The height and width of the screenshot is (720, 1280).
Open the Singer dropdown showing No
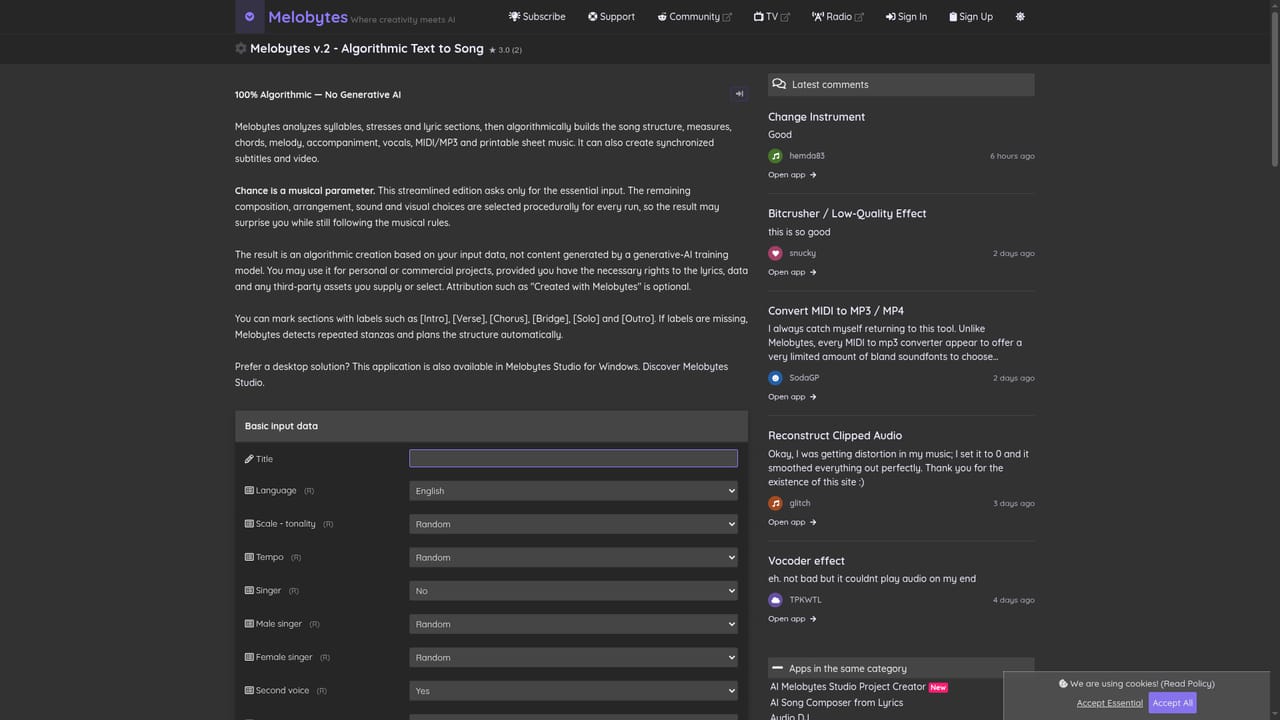pyautogui.click(x=573, y=591)
